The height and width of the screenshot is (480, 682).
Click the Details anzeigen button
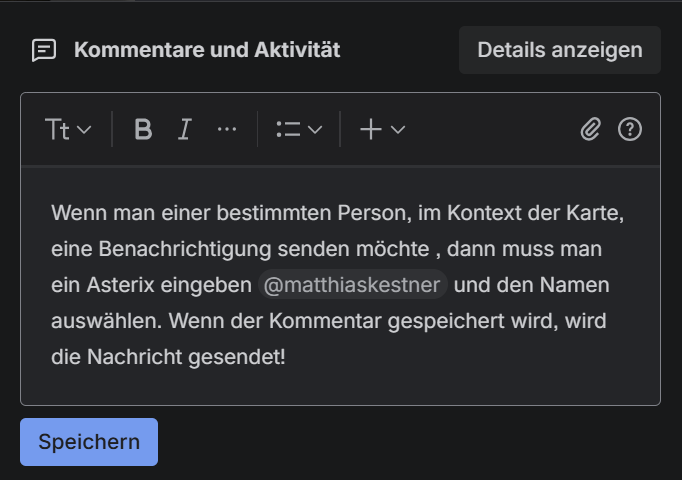click(x=560, y=50)
